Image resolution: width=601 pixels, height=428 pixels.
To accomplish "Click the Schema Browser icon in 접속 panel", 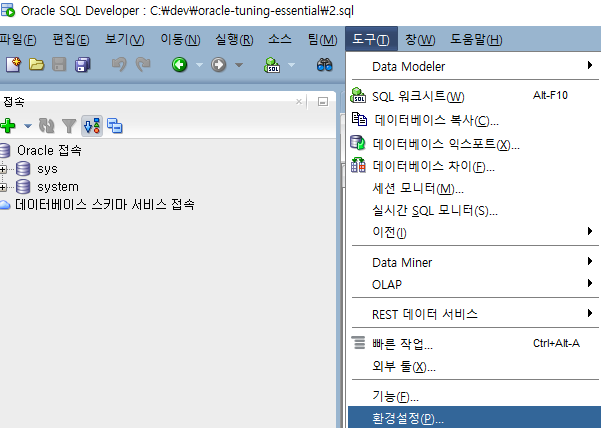I will (115, 126).
